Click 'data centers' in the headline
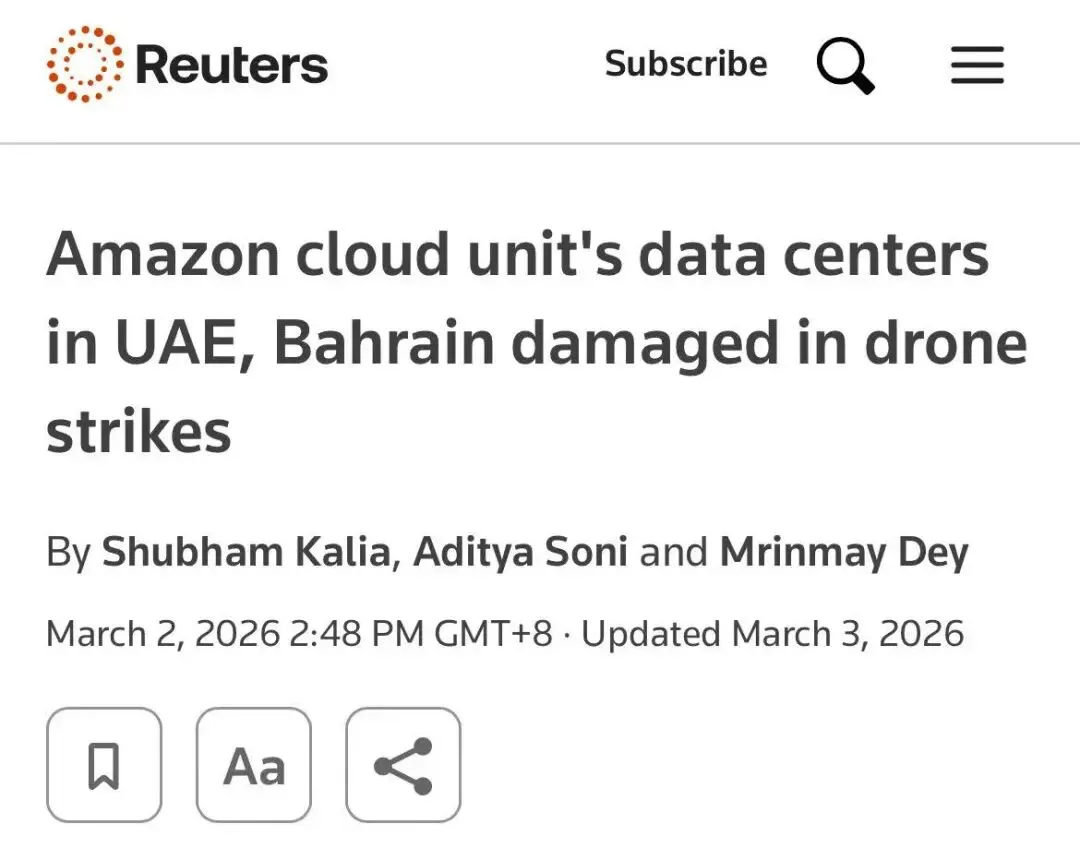This screenshot has height=860, width=1080. coord(812,255)
